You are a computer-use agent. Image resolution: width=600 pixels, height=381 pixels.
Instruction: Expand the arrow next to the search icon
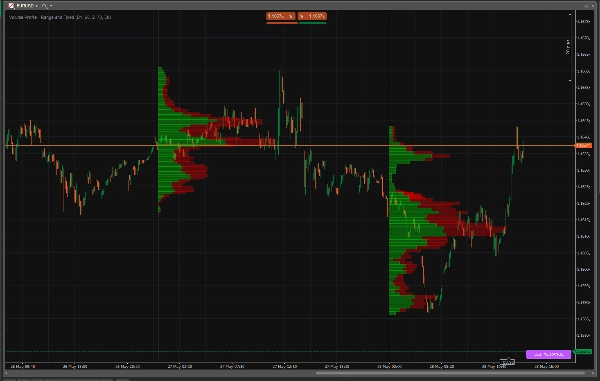tap(51, 6)
